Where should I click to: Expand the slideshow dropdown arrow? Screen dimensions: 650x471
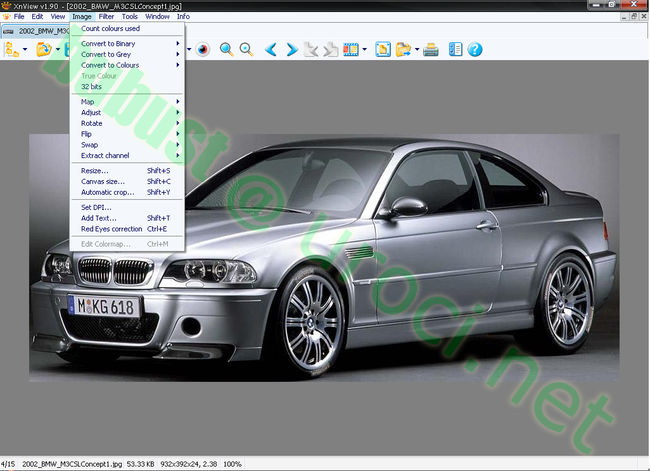(x=364, y=49)
